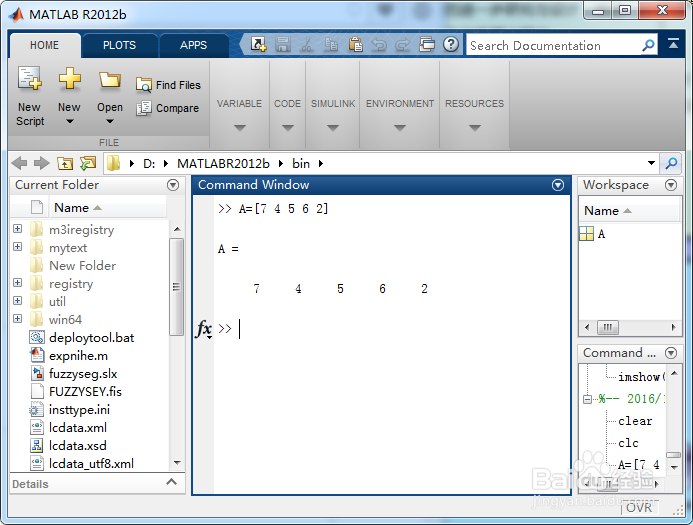Screen dimensions: 693x525
Task: Expand the win64 folder
Action: pyautogui.click(x=17, y=318)
